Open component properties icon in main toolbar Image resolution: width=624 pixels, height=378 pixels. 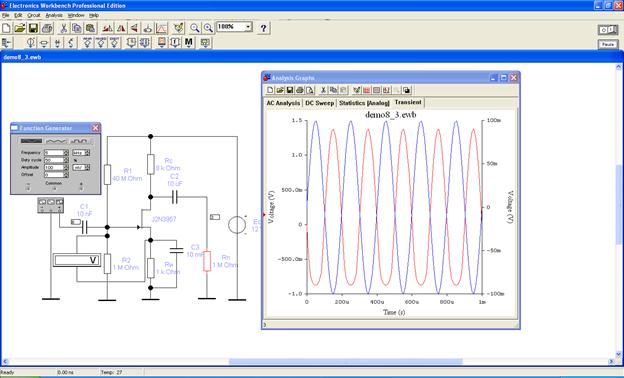[179, 28]
